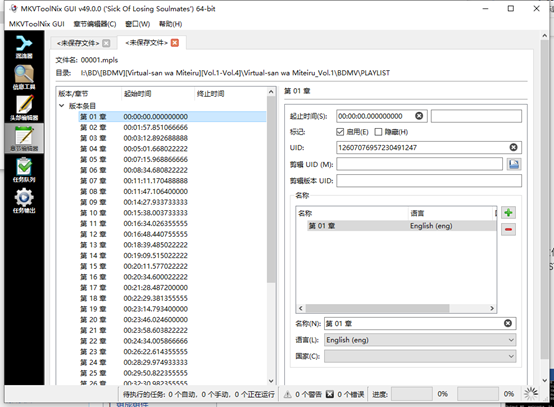Screen dimensions: 554x407
Task: Open the MKVToolNix GUI menu
Action: pos(36,24)
